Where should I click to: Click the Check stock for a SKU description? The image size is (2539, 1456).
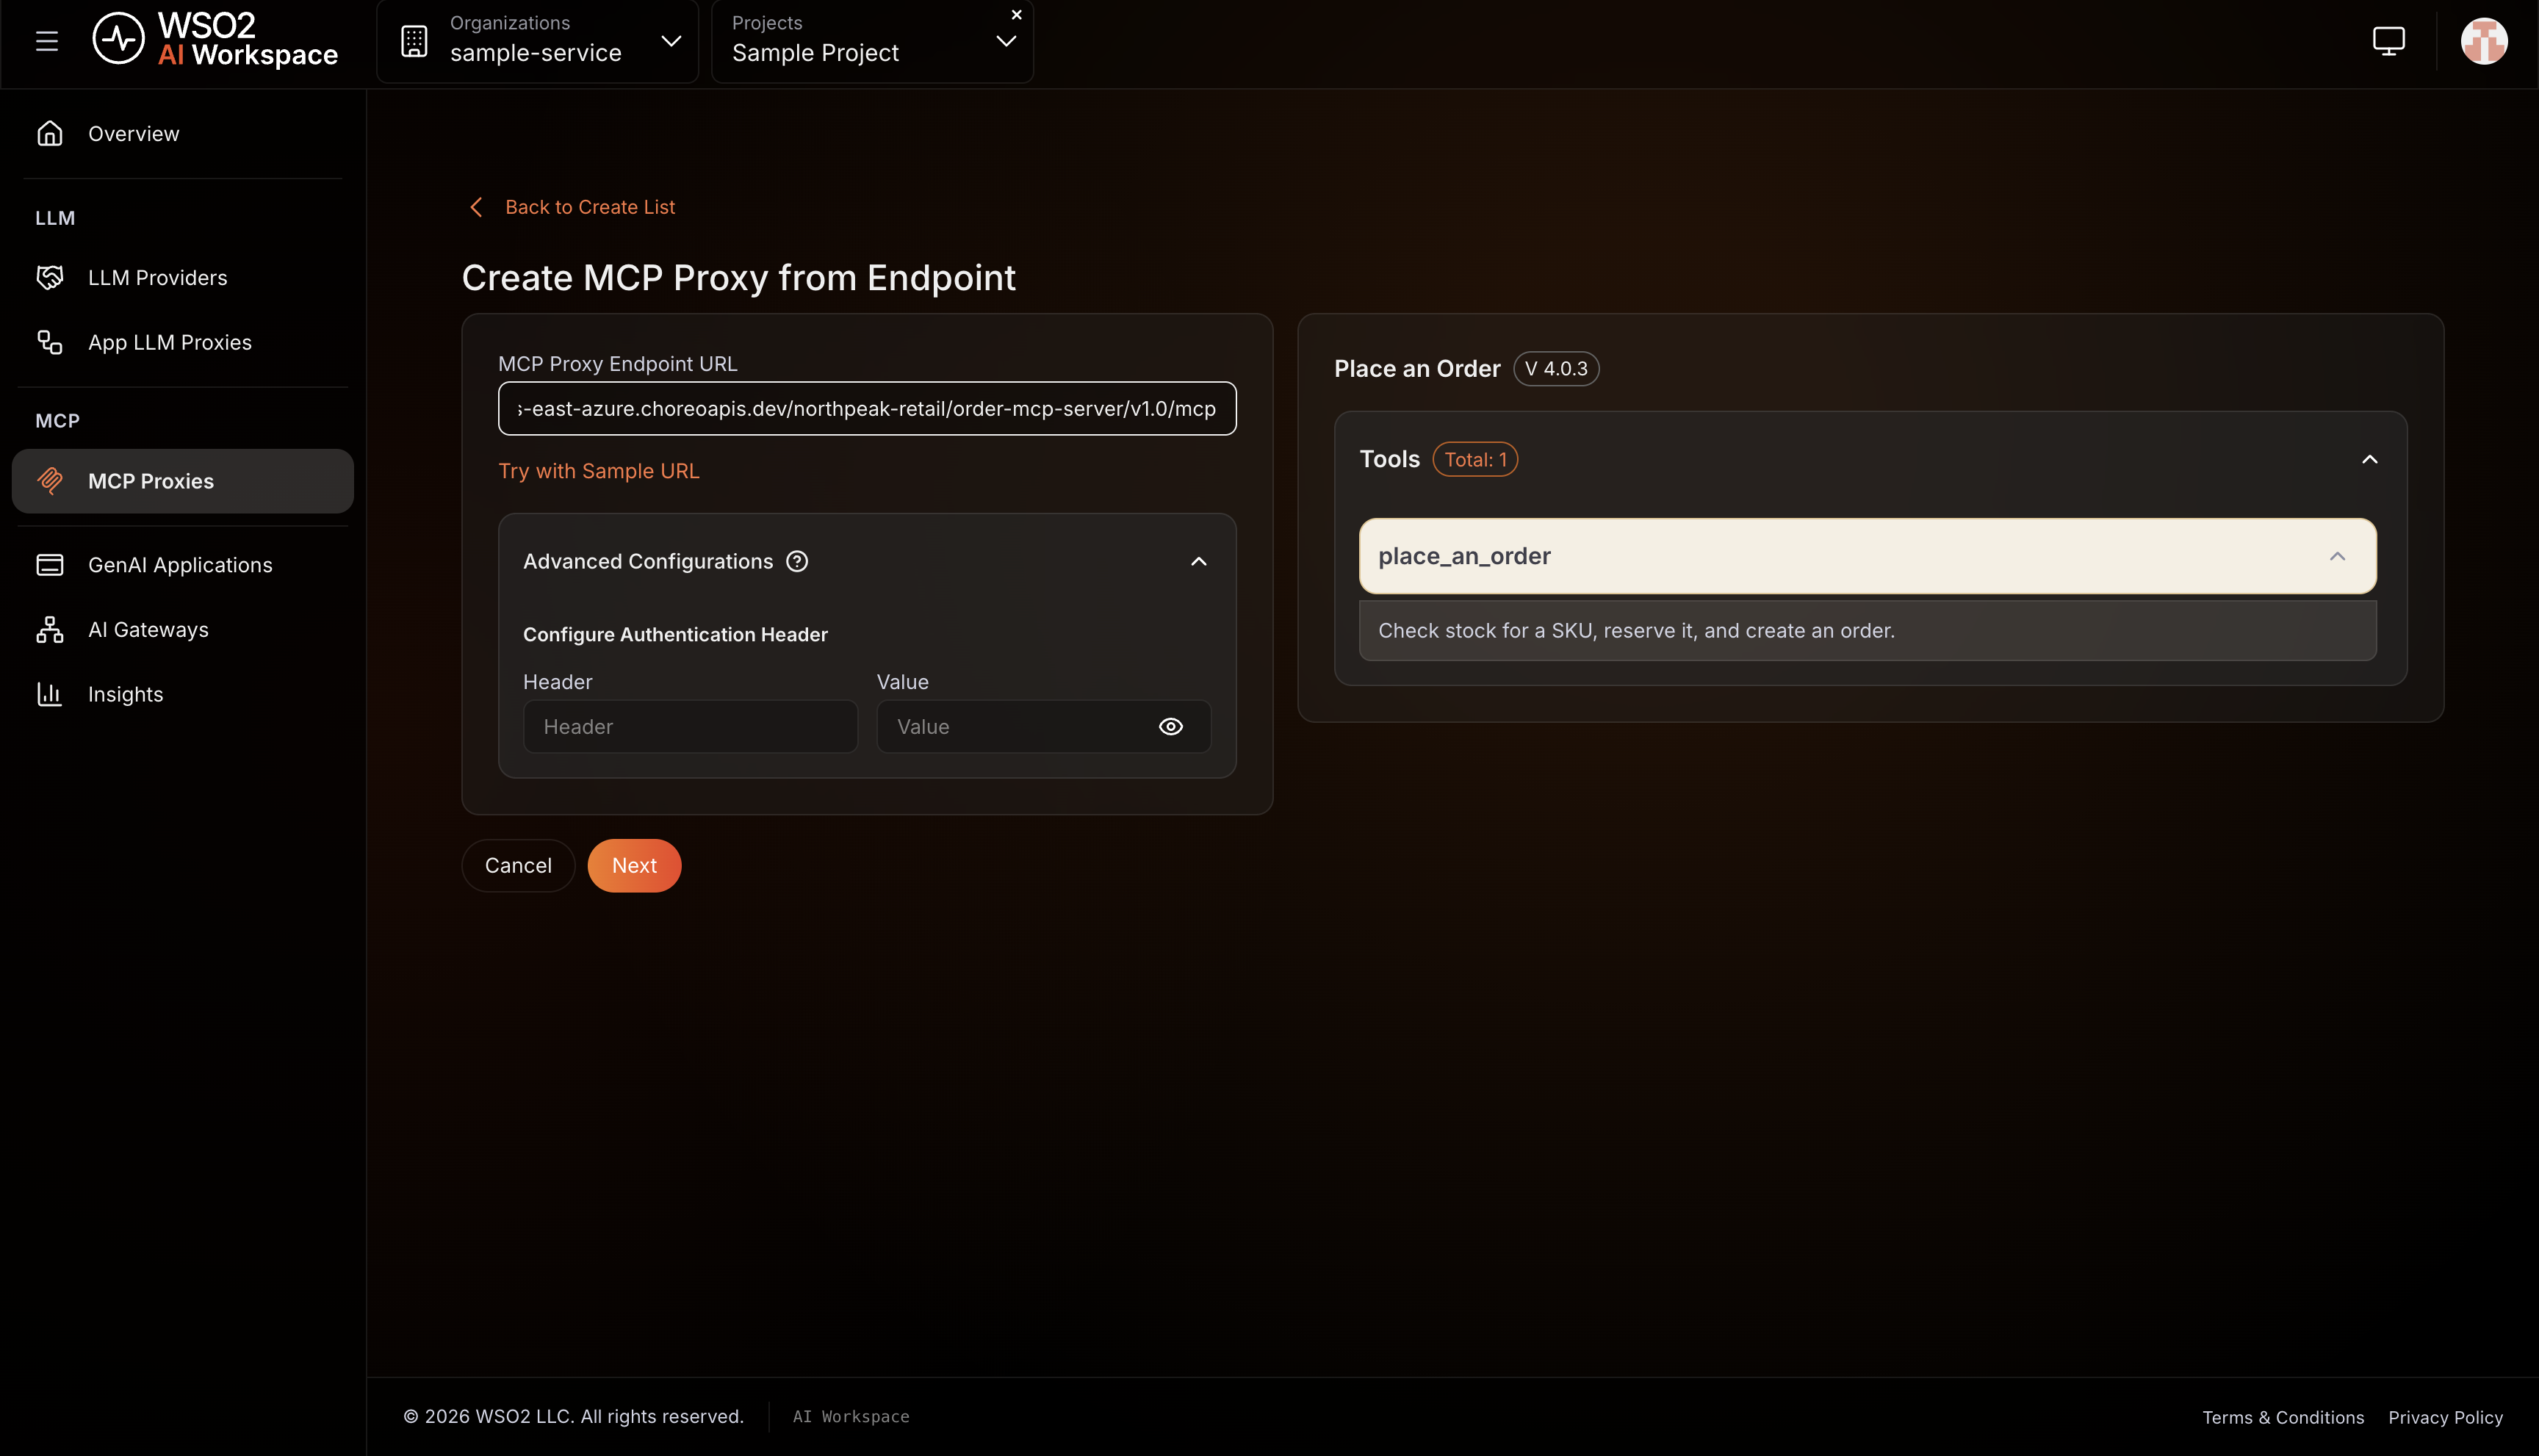(x=1636, y=630)
